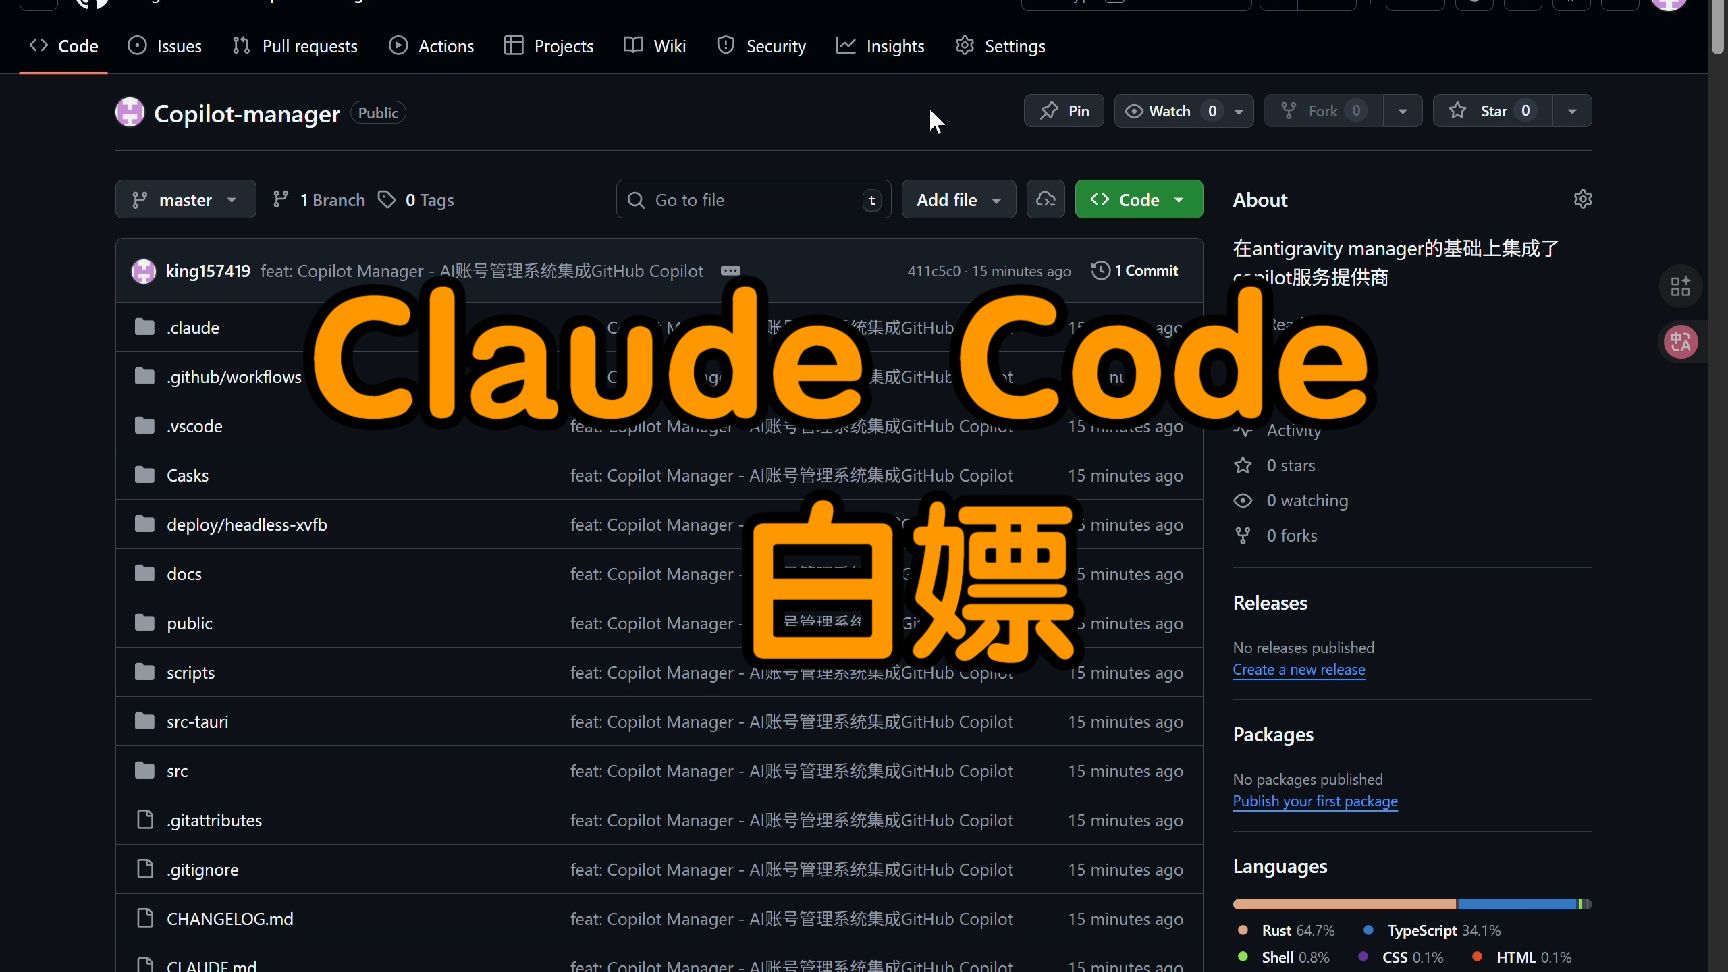Open the About settings gear icon

coord(1582,199)
